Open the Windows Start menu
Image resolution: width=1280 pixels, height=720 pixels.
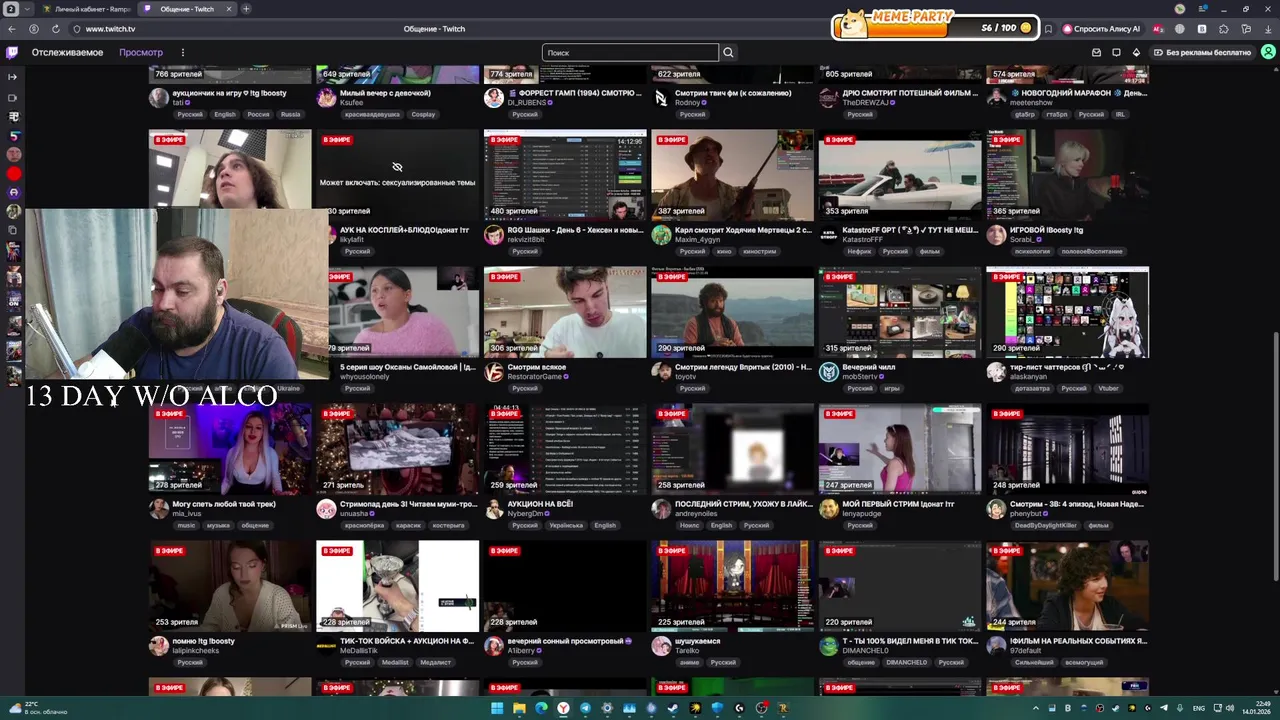point(496,708)
